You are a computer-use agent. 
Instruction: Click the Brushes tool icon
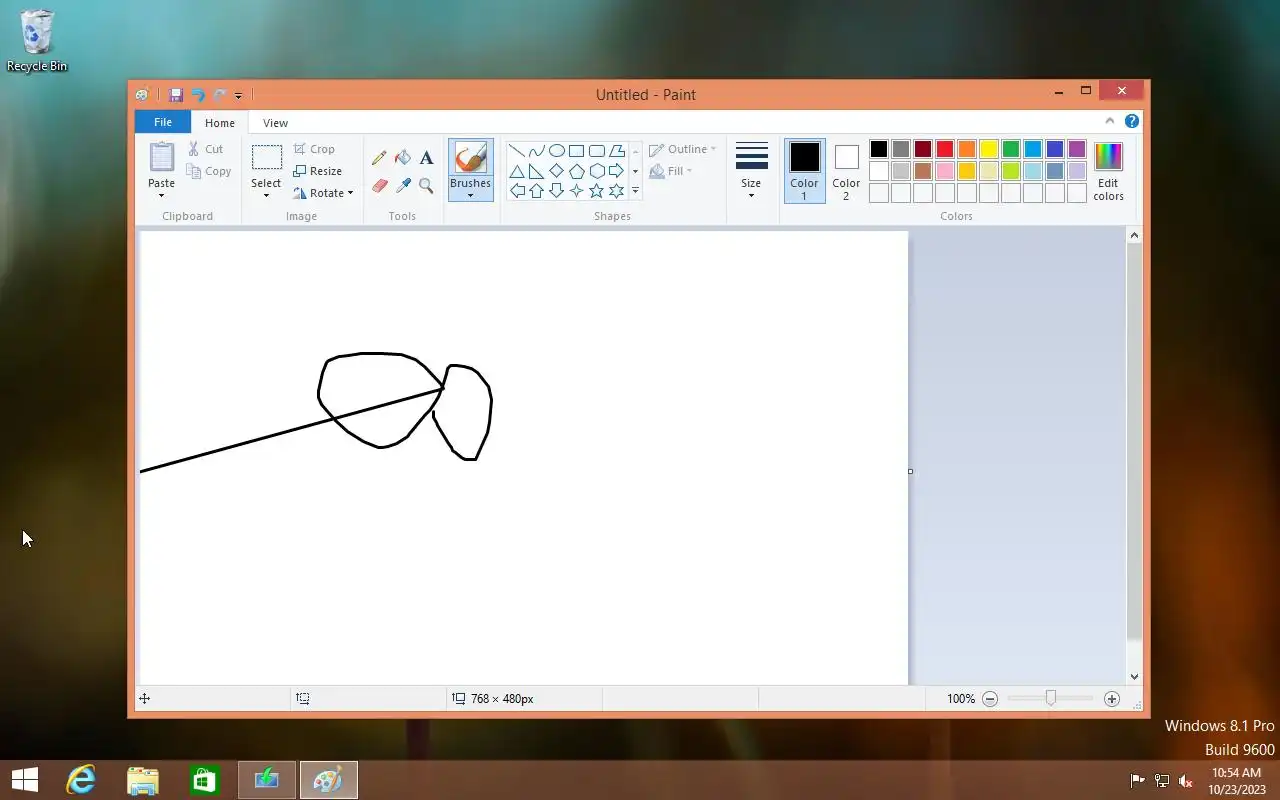470,158
